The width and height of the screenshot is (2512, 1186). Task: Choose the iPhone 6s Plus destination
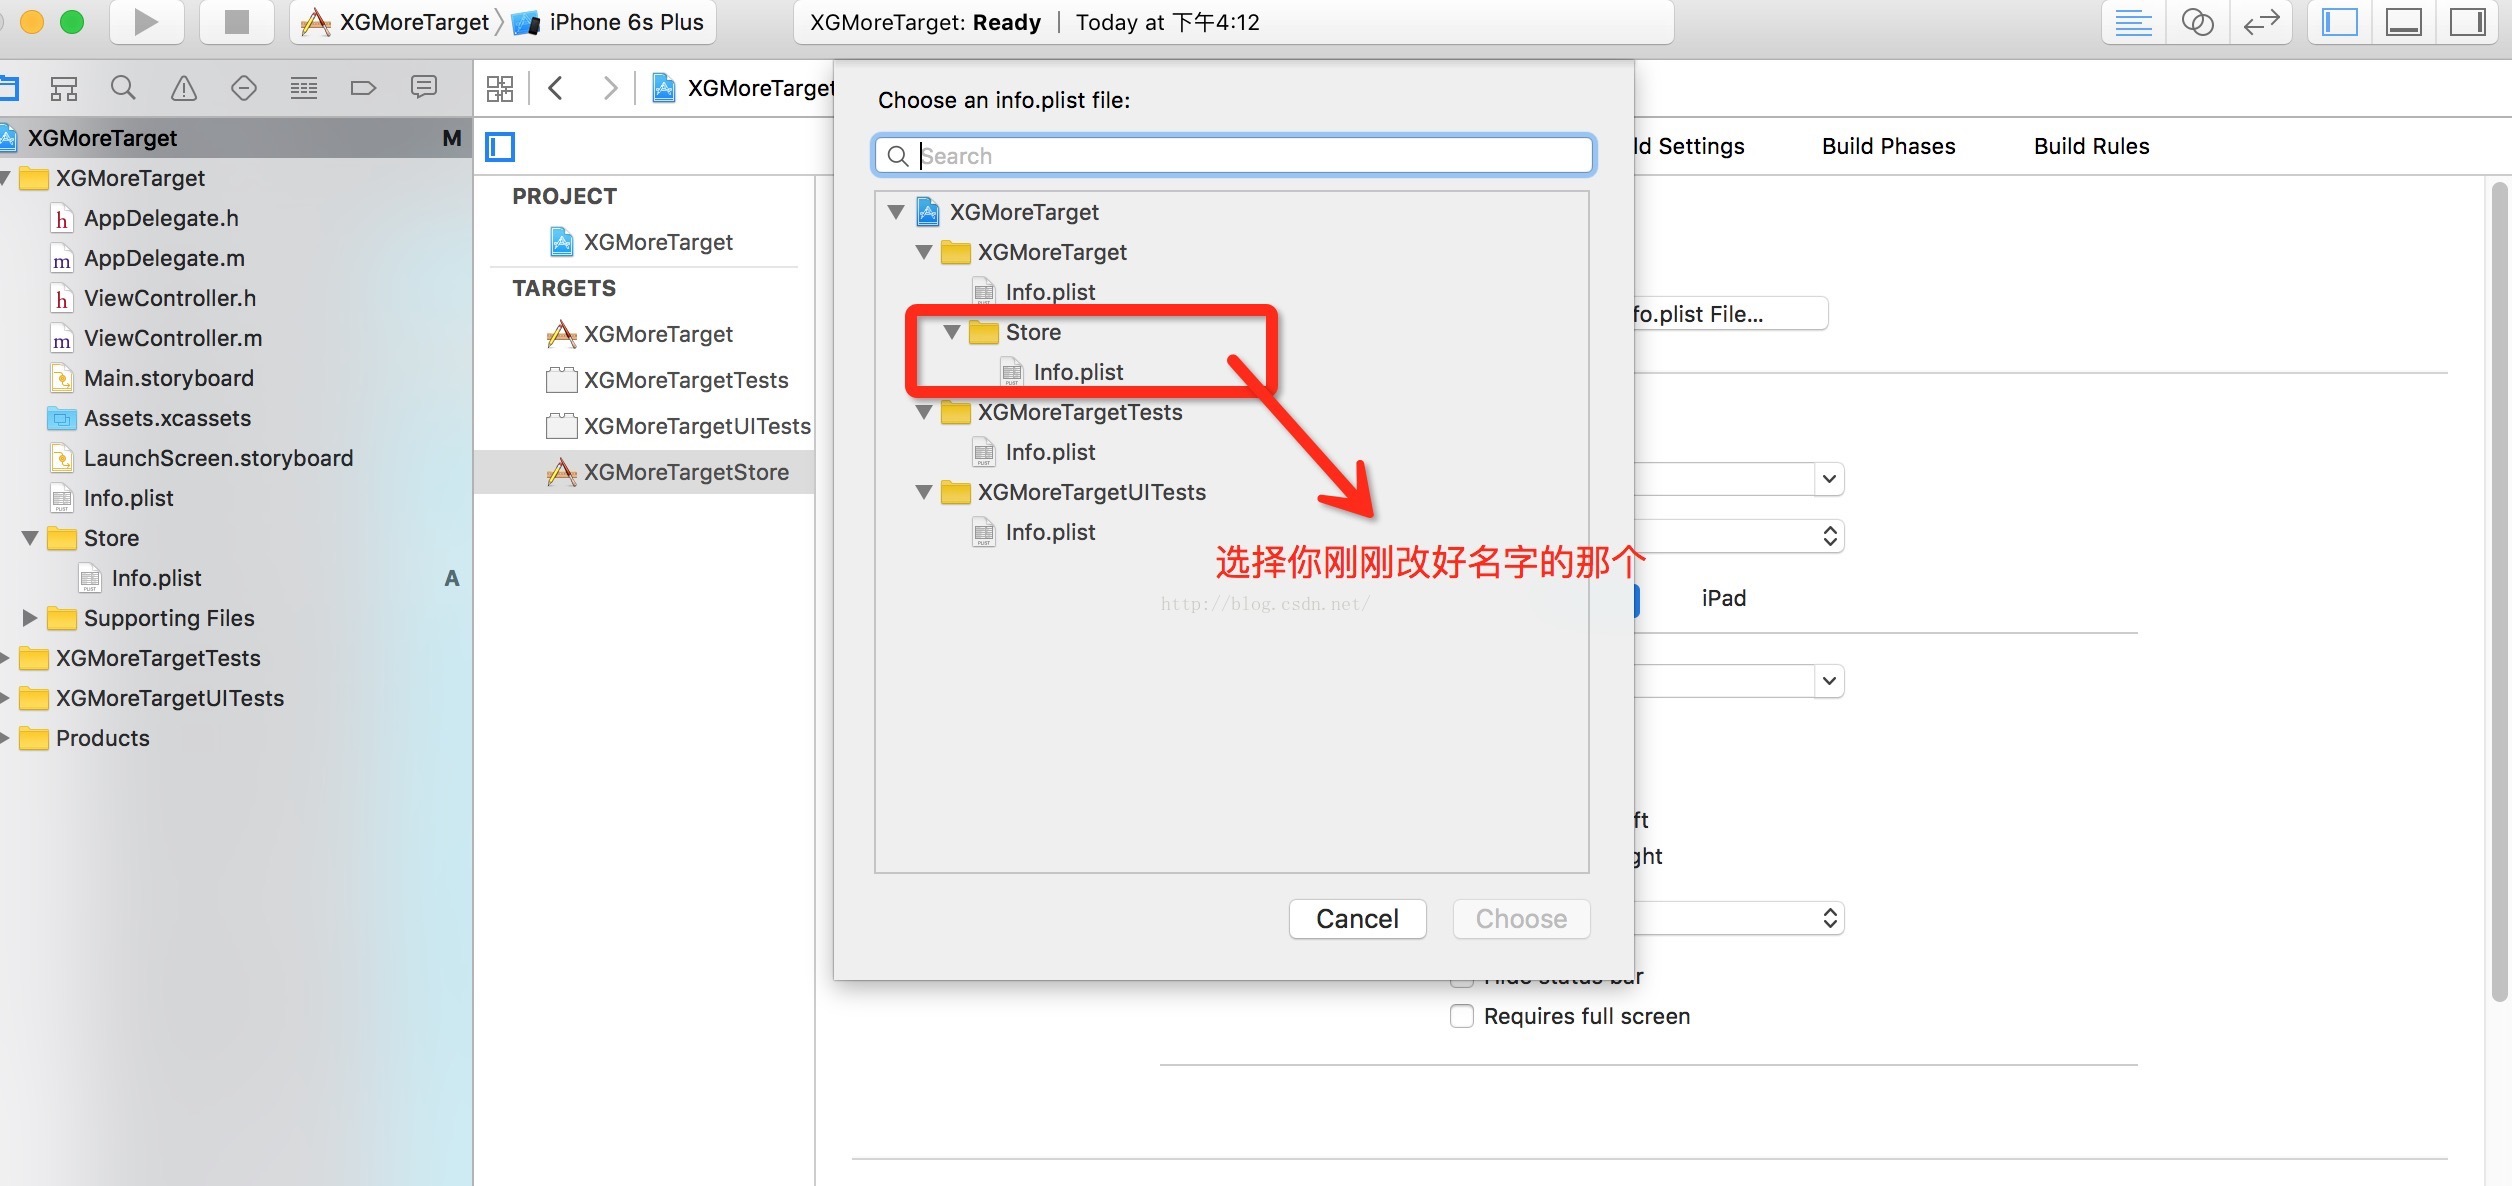coord(609,22)
